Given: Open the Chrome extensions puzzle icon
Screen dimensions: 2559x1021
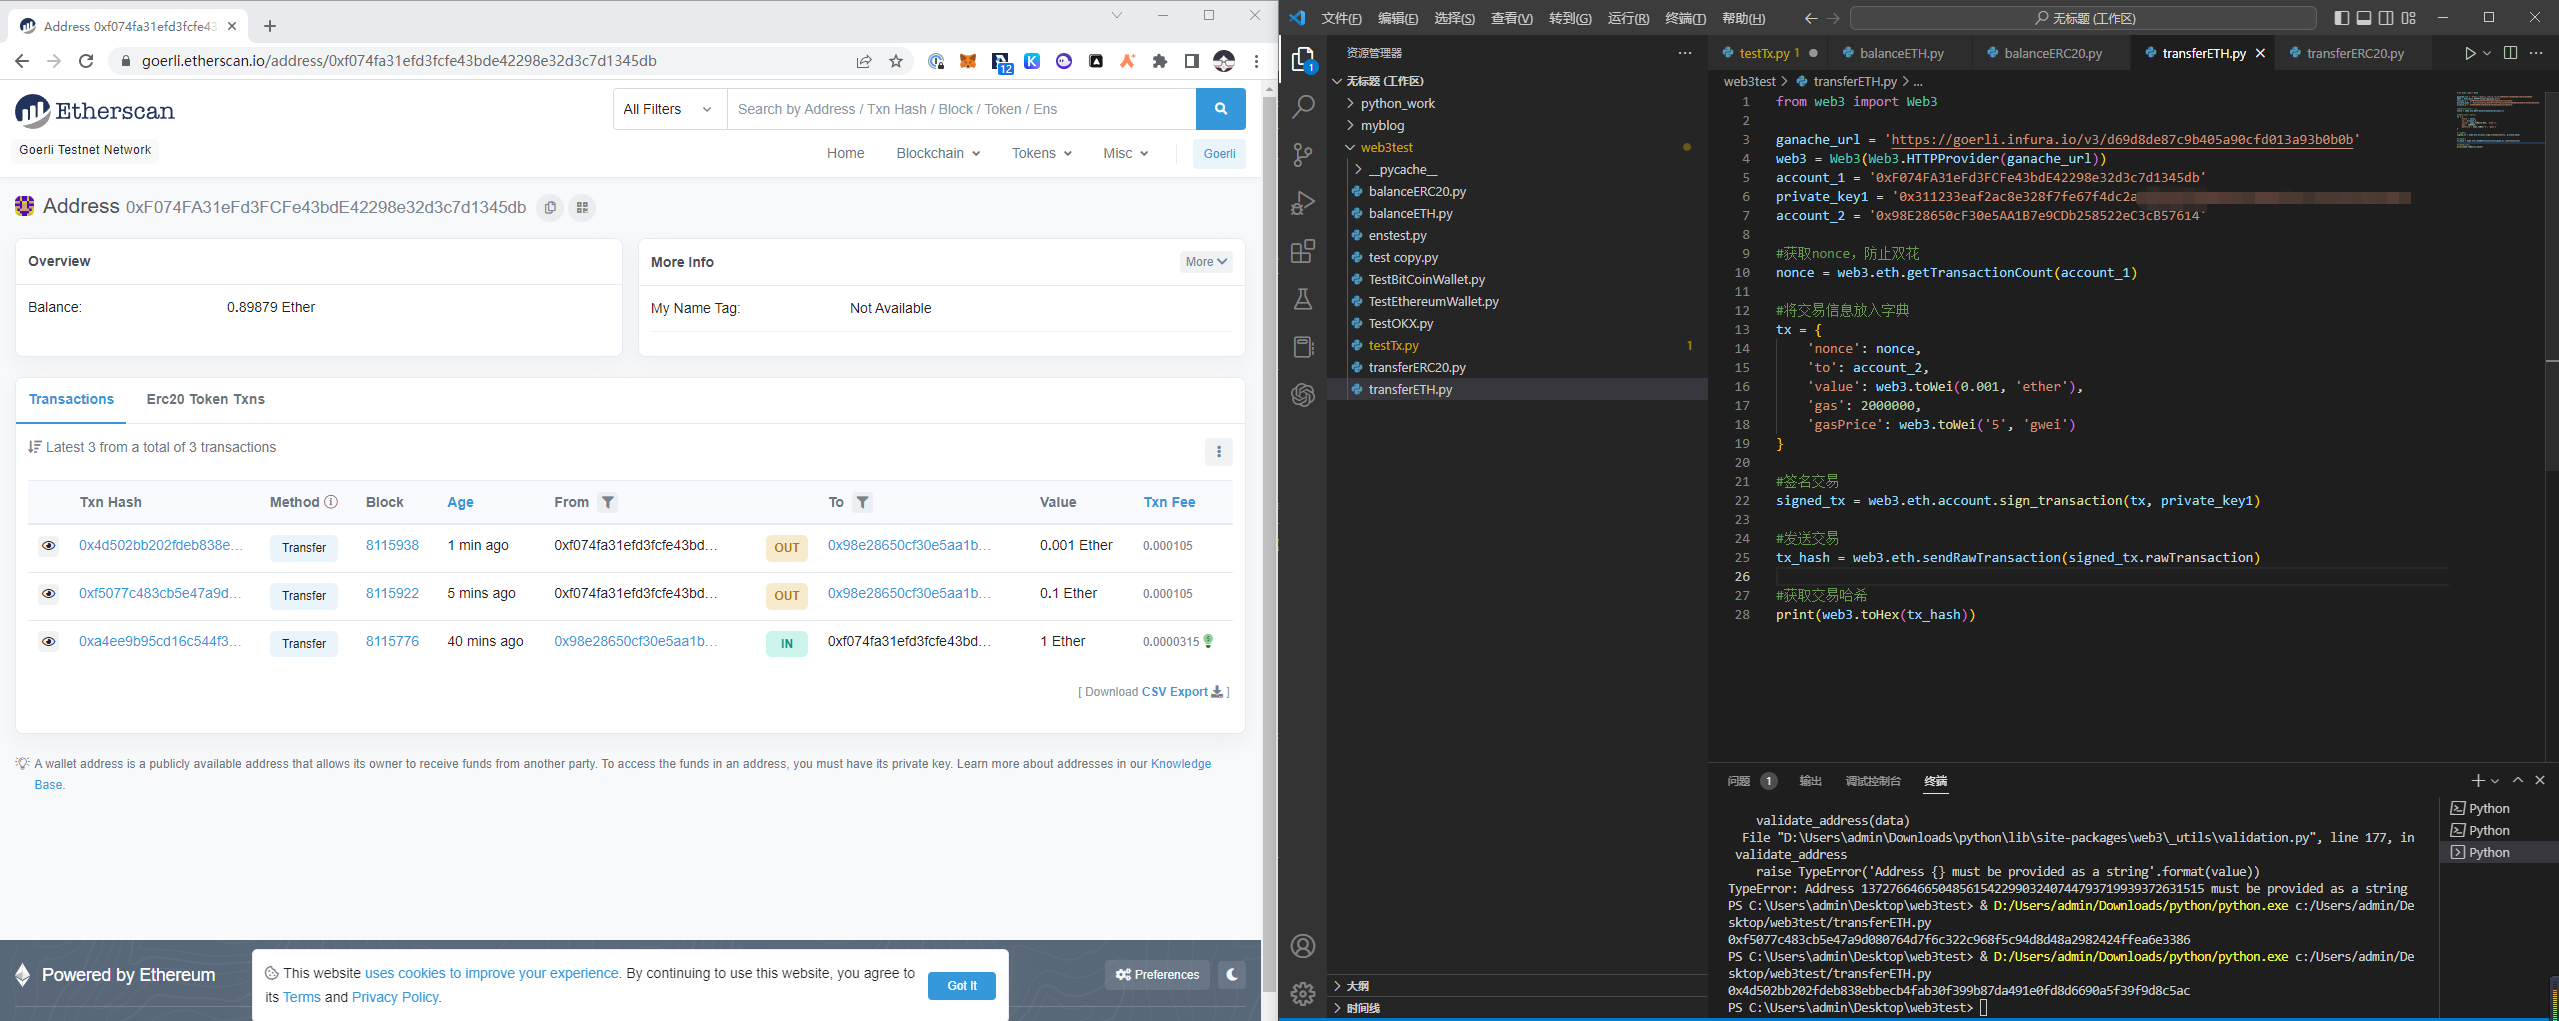Looking at the screenshot, I should pyautogui.click(x=1159, y=61).
